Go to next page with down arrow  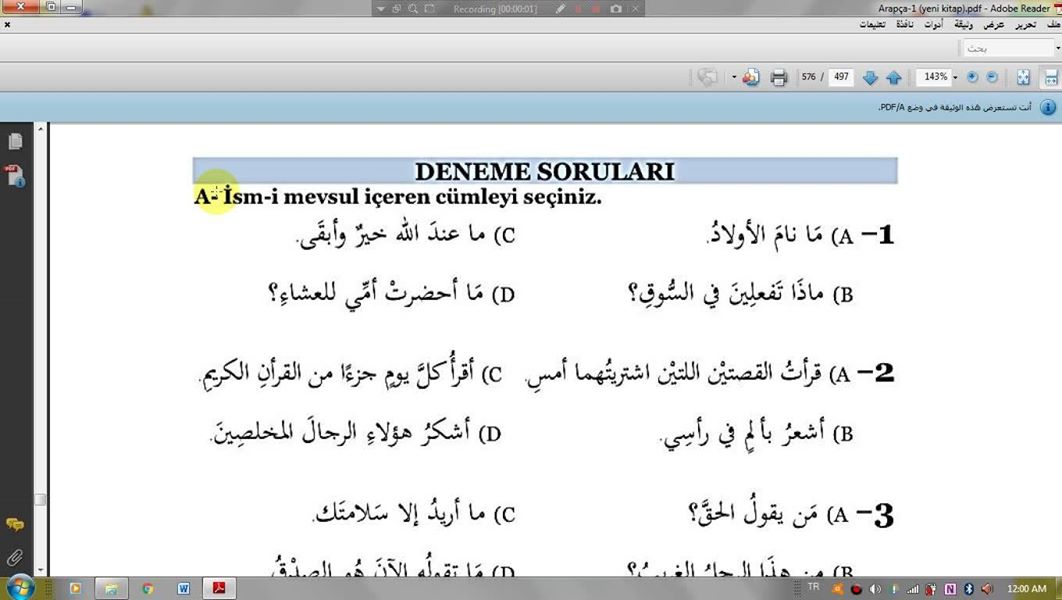pos(870,78)
